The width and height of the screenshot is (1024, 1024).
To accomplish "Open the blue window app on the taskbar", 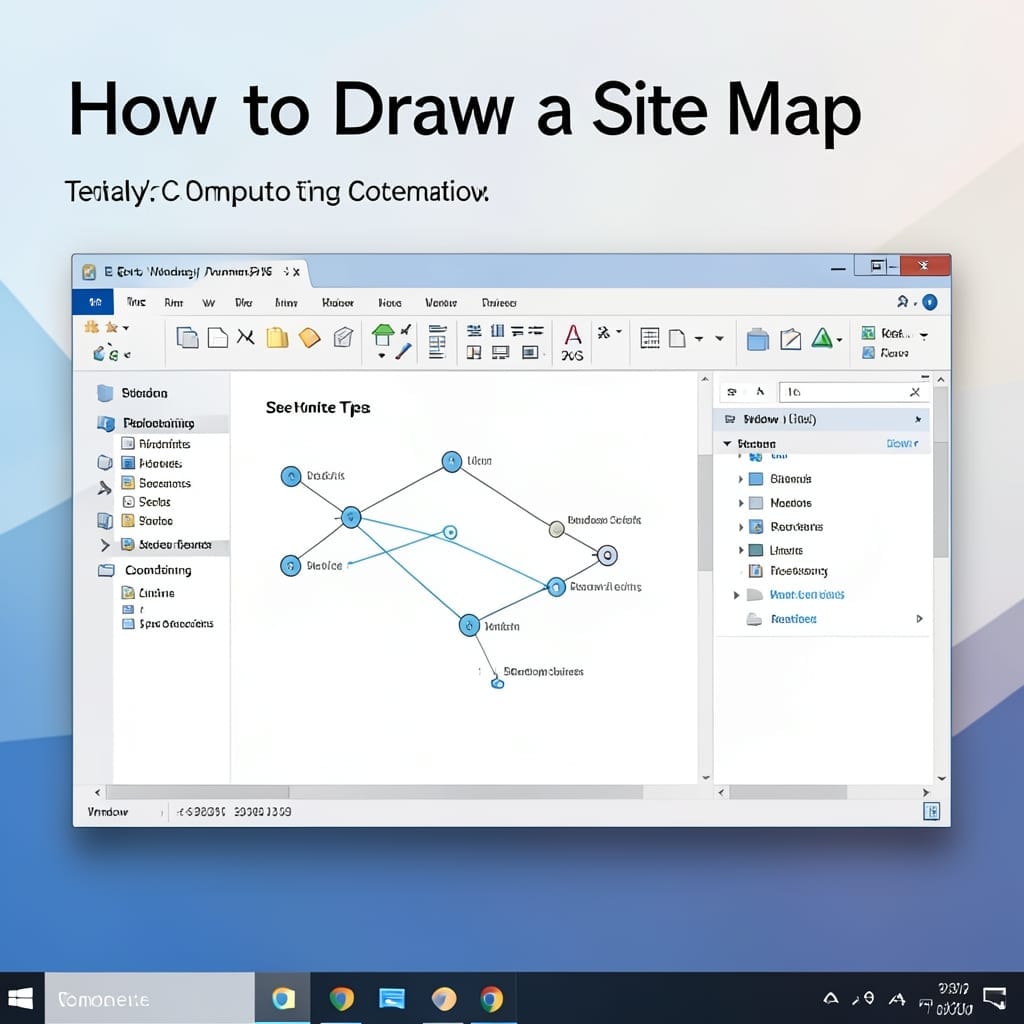I will (x=392, y=999).
